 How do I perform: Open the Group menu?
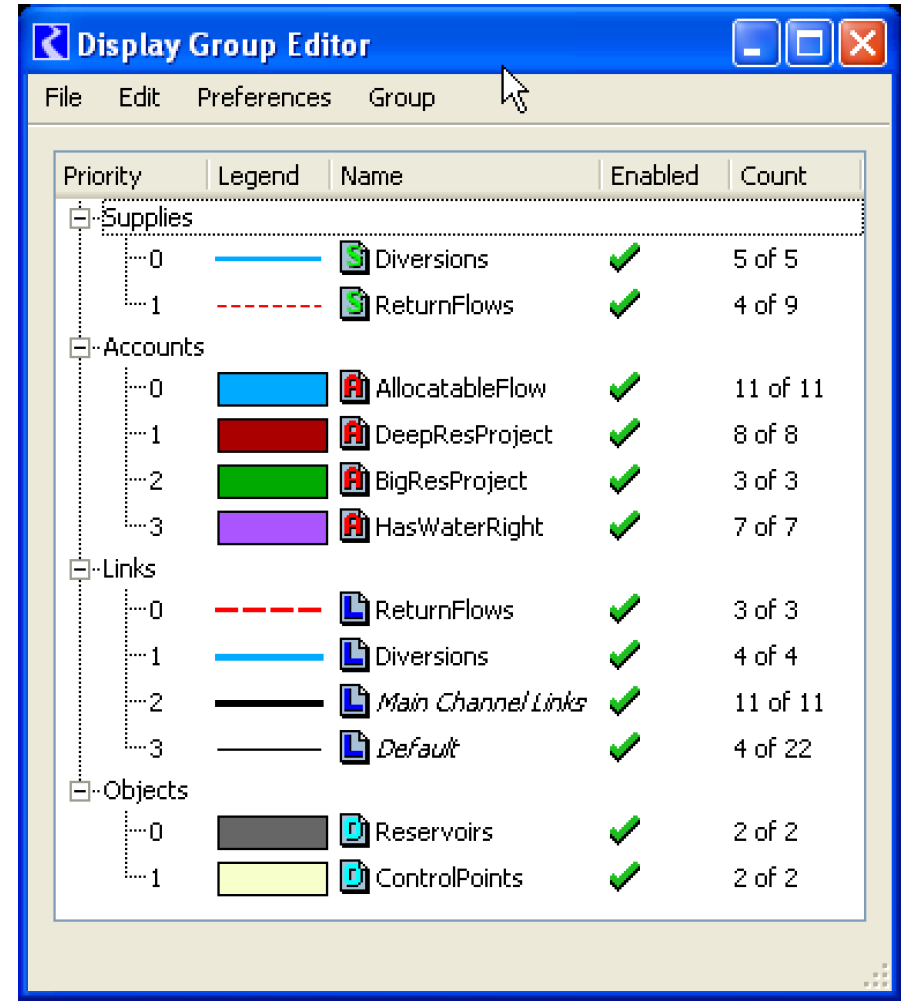[401, 98]
